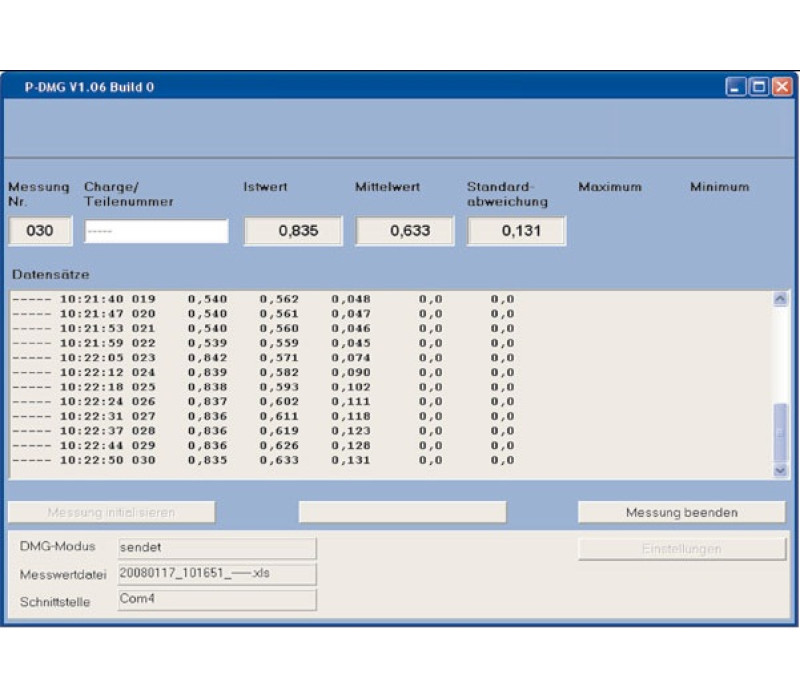Click the Minimum column label
Image resolution: width=800 pixels, height=700 pixels.
pos(720,187)
